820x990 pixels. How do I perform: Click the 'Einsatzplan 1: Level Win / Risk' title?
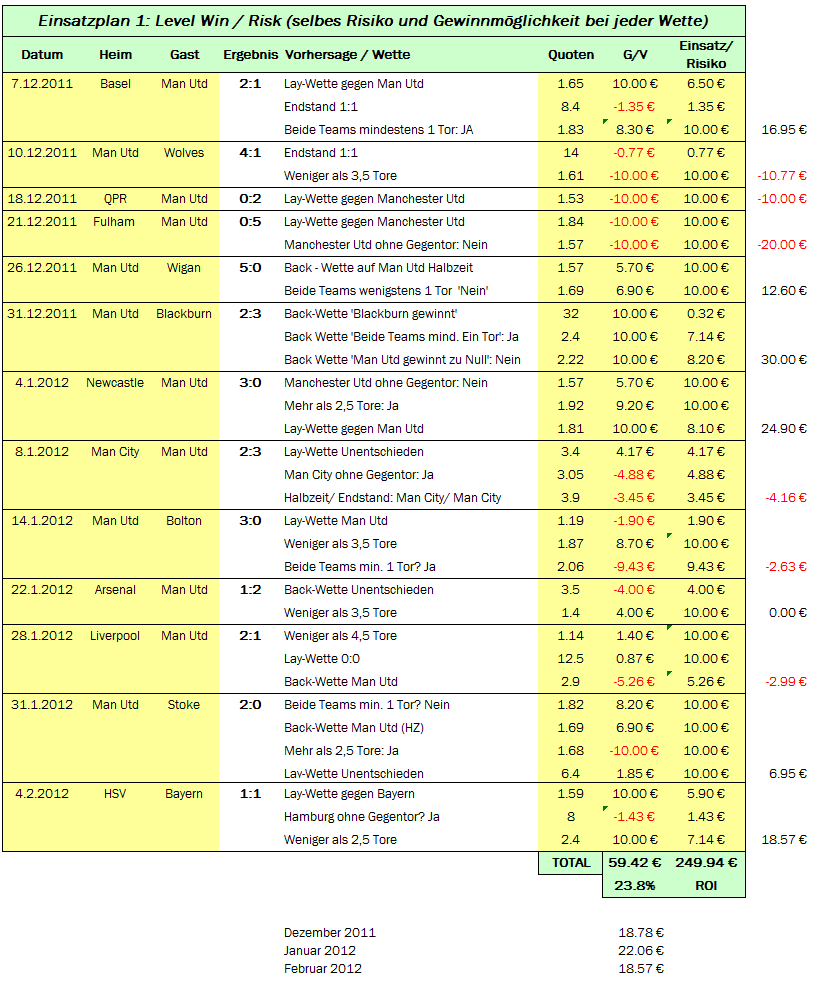pyautogui.click(x=373, y=21)
